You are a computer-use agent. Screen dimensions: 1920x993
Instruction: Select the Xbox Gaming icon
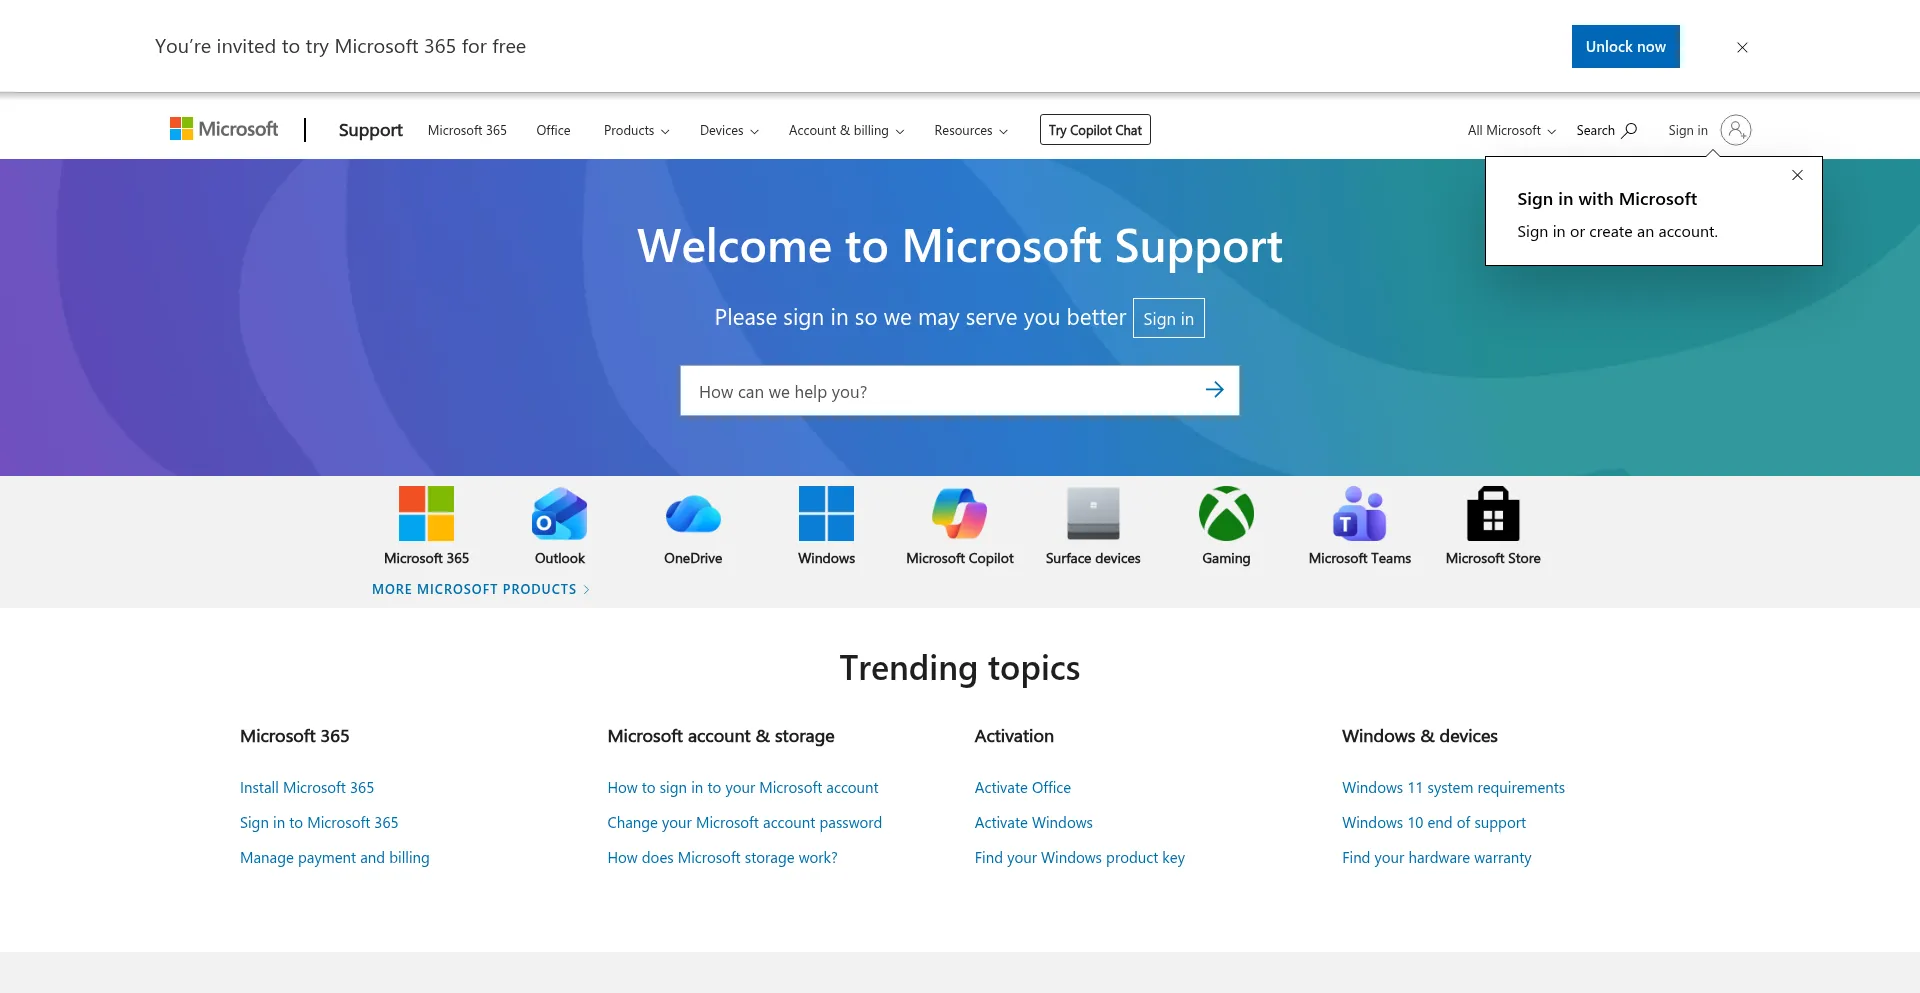tap(1226, 514)
